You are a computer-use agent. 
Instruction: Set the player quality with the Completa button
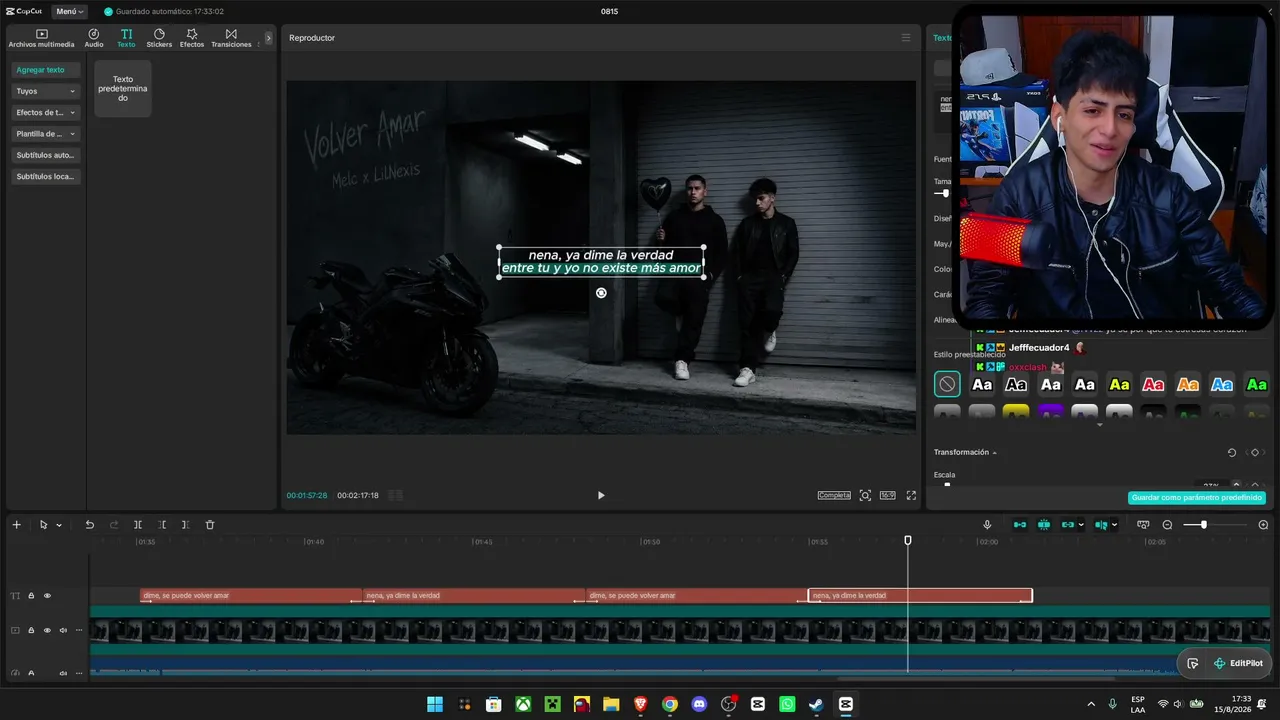pos(834,495)
